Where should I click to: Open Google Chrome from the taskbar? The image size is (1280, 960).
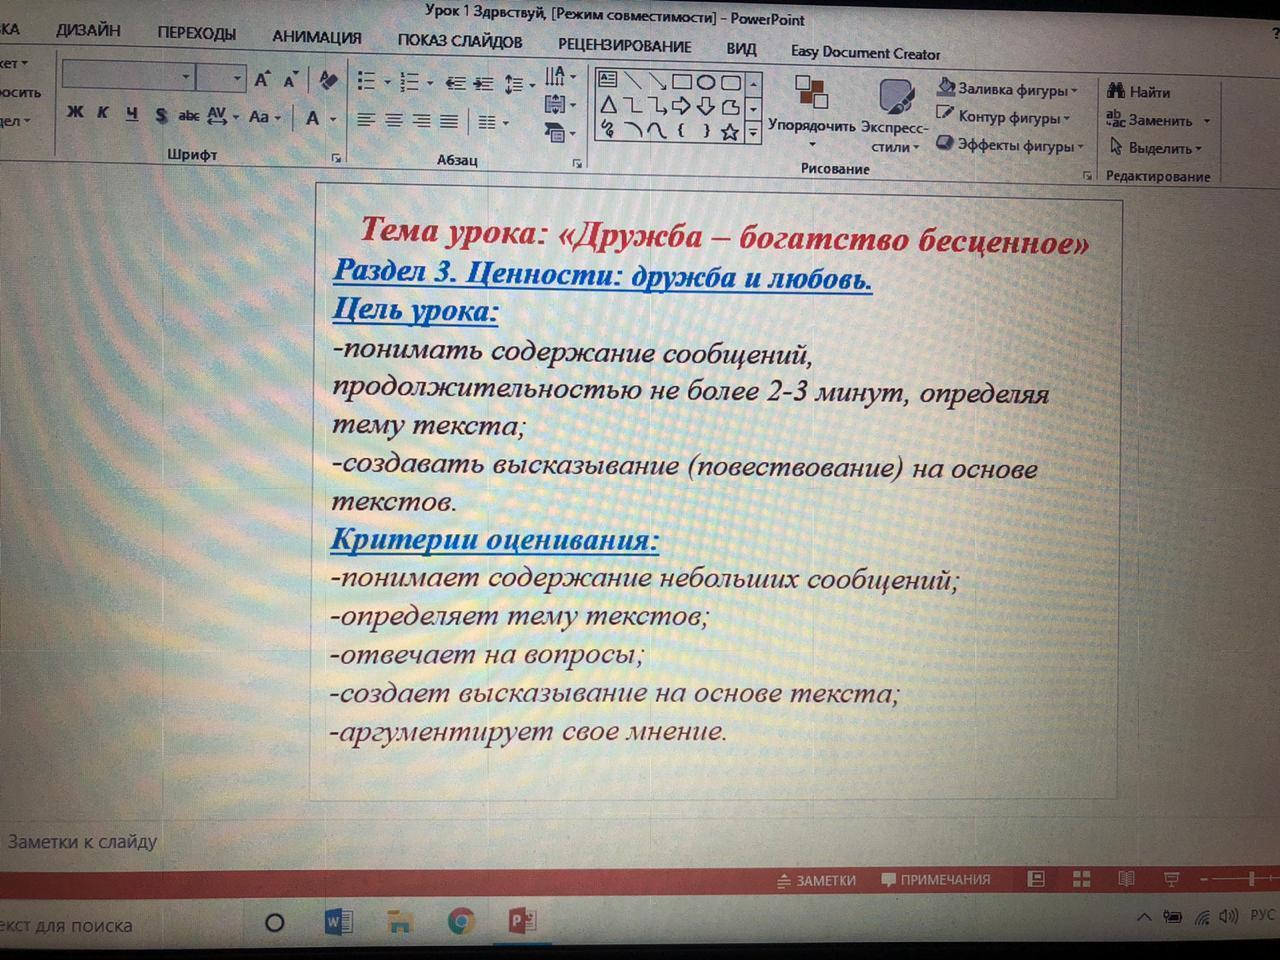click(x=461, y=921)
